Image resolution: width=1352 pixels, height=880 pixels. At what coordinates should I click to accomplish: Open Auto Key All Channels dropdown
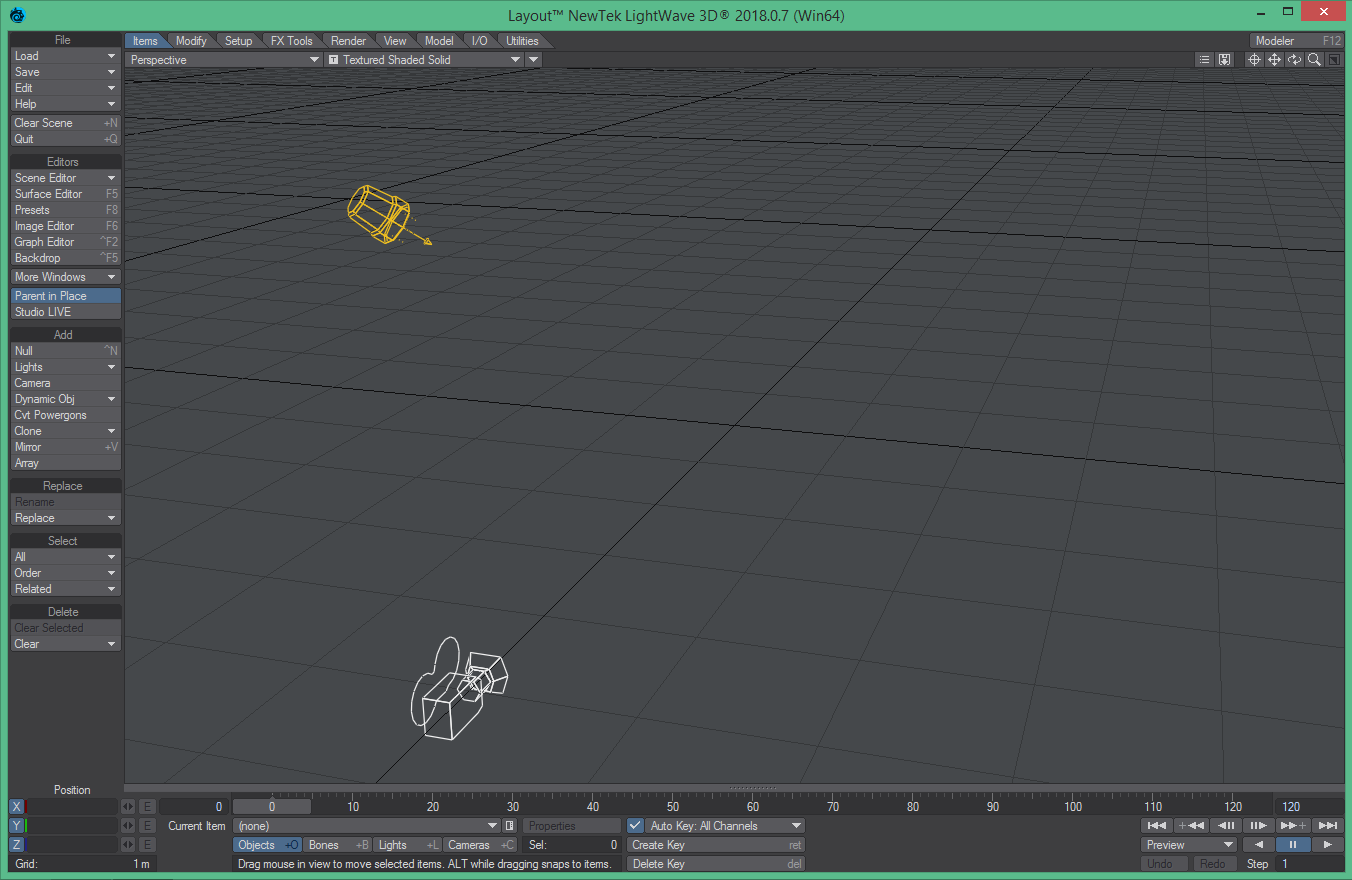coord(725,826)
